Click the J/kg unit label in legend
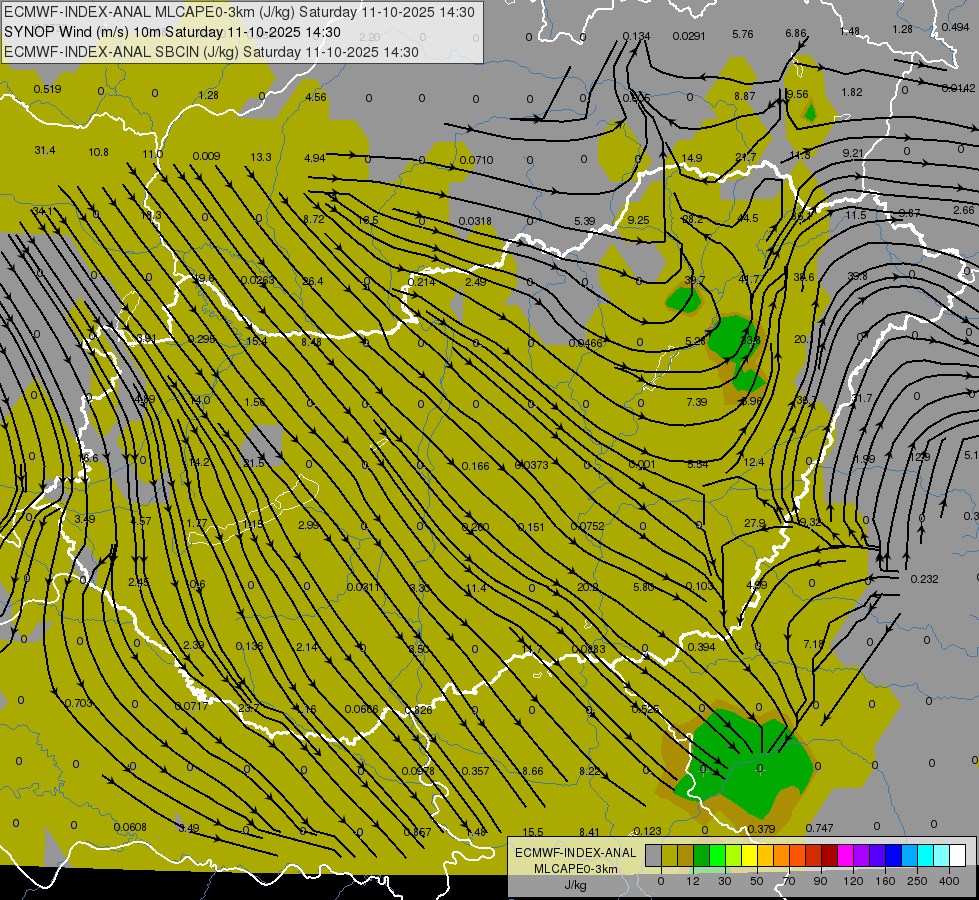The height and width of the screenshot is (900, 979). [575, 885]
